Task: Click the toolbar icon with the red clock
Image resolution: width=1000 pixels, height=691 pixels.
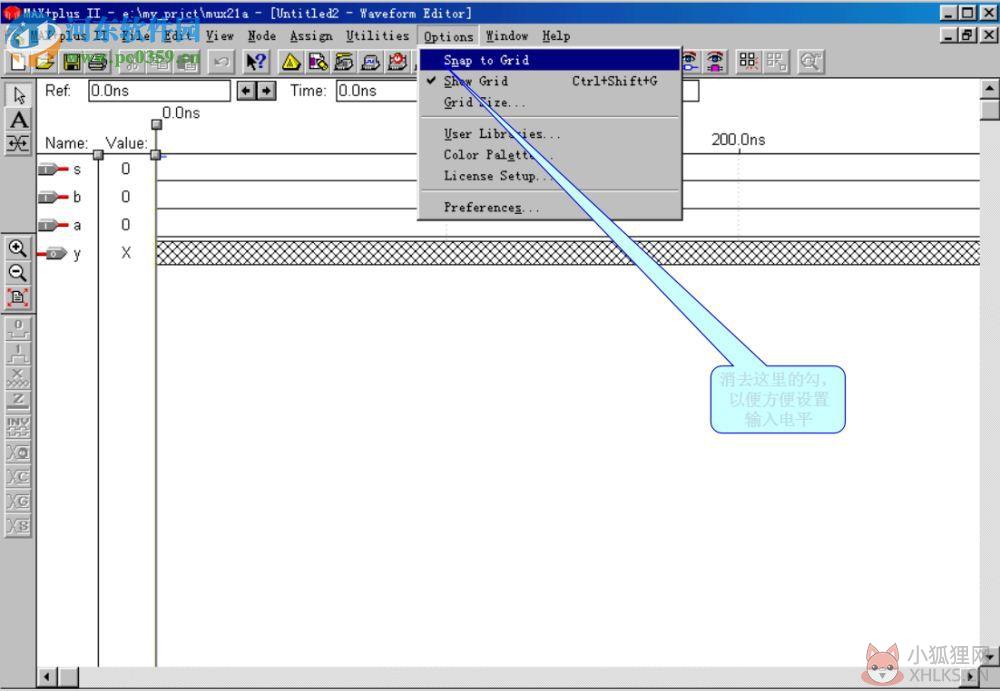Action: [x=397, y=62]
